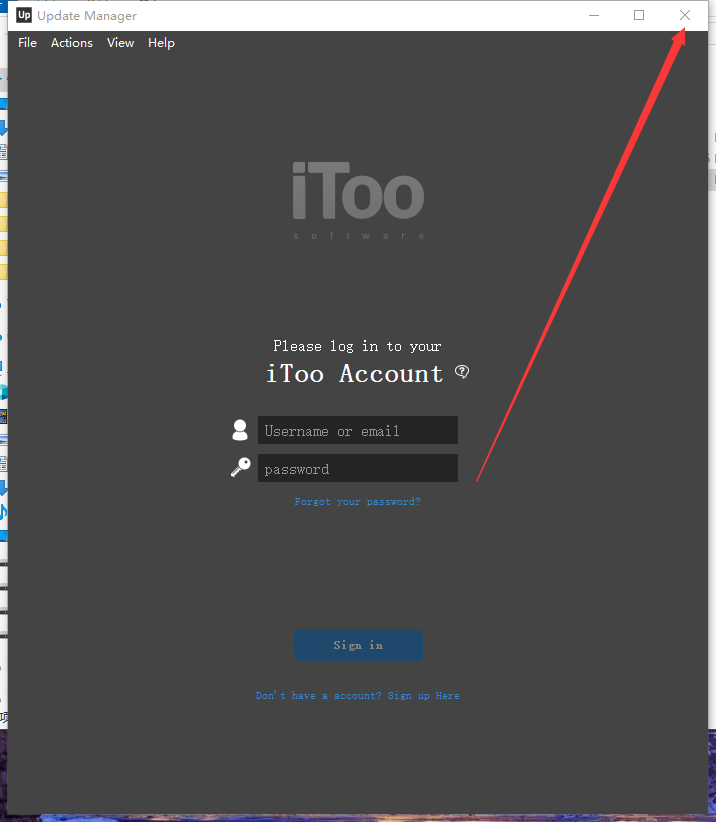This screenshot has width=716, height=822.
Task: Close the Update Manager window
Action: 685,15
